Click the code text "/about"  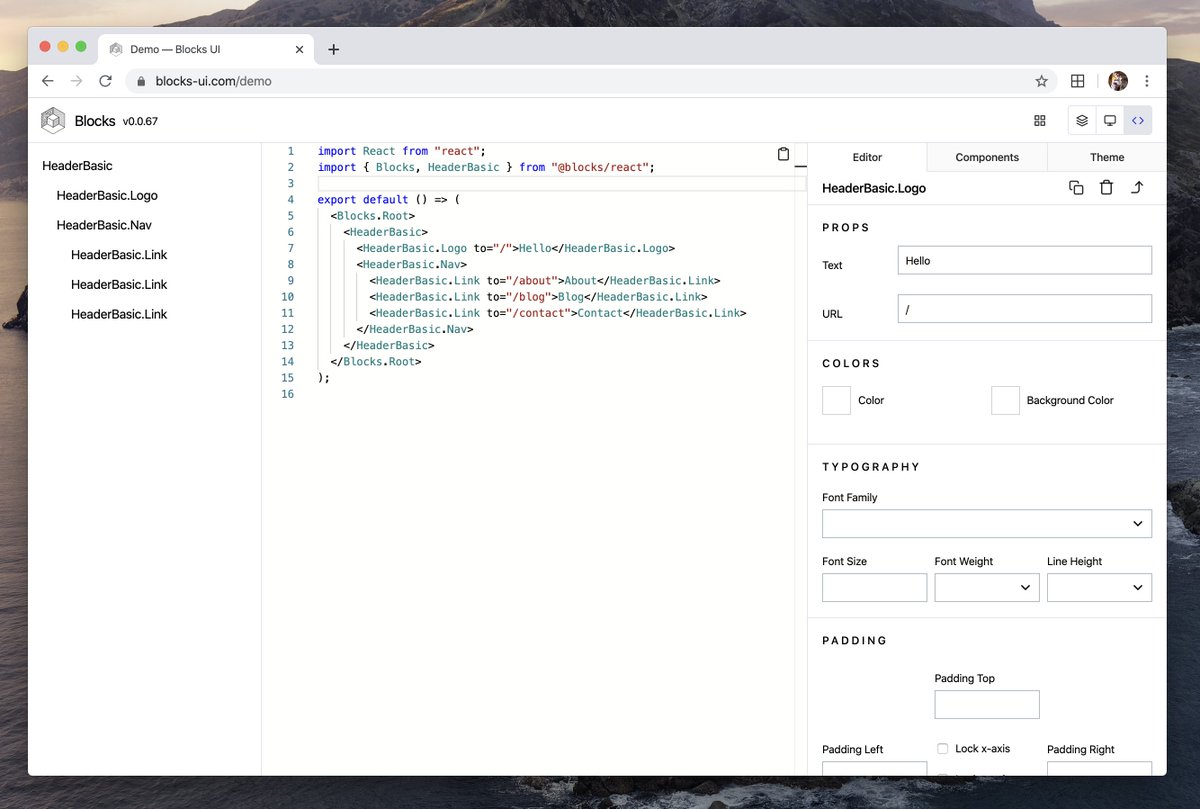coord(531,281)
